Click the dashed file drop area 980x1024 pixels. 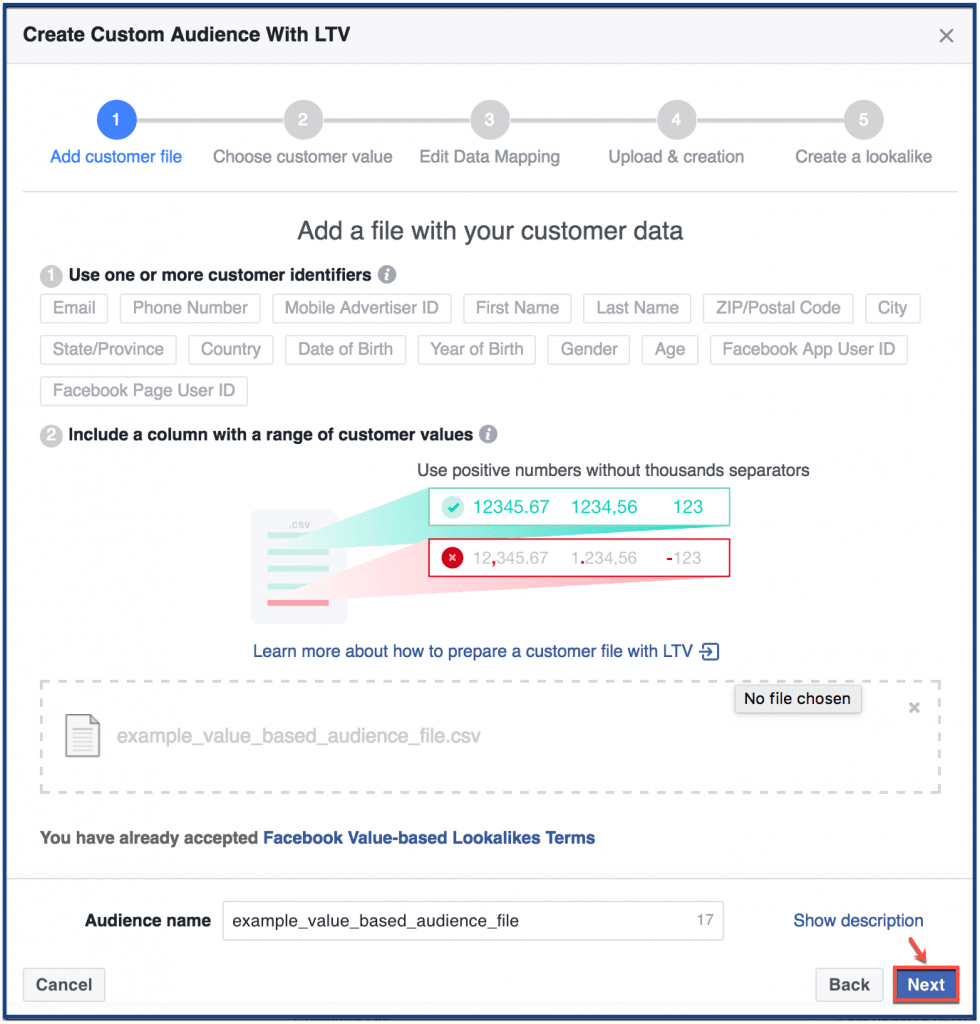click(x=490, y=737)
